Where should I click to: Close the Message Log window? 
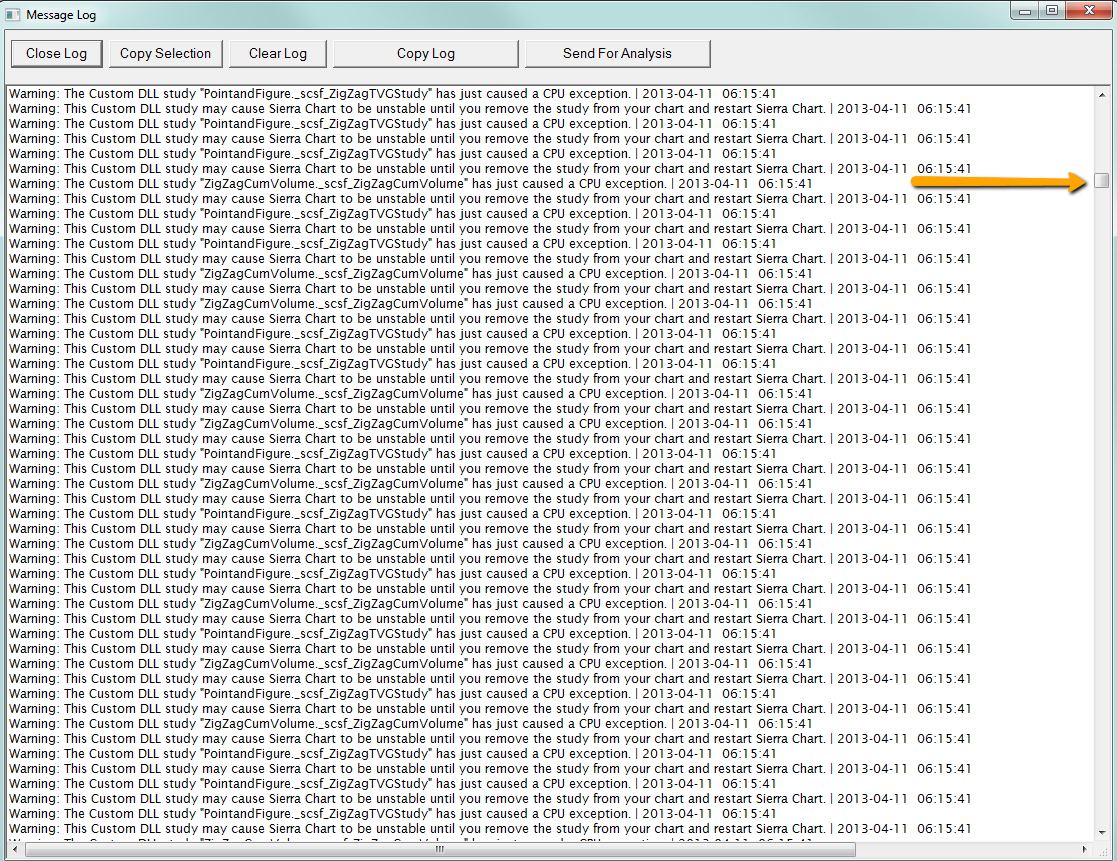[1089, 11]
